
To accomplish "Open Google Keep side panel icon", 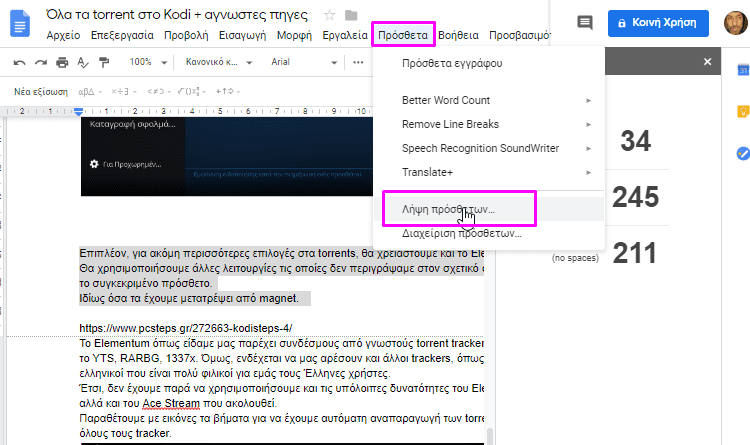I will tap(743, 111).
